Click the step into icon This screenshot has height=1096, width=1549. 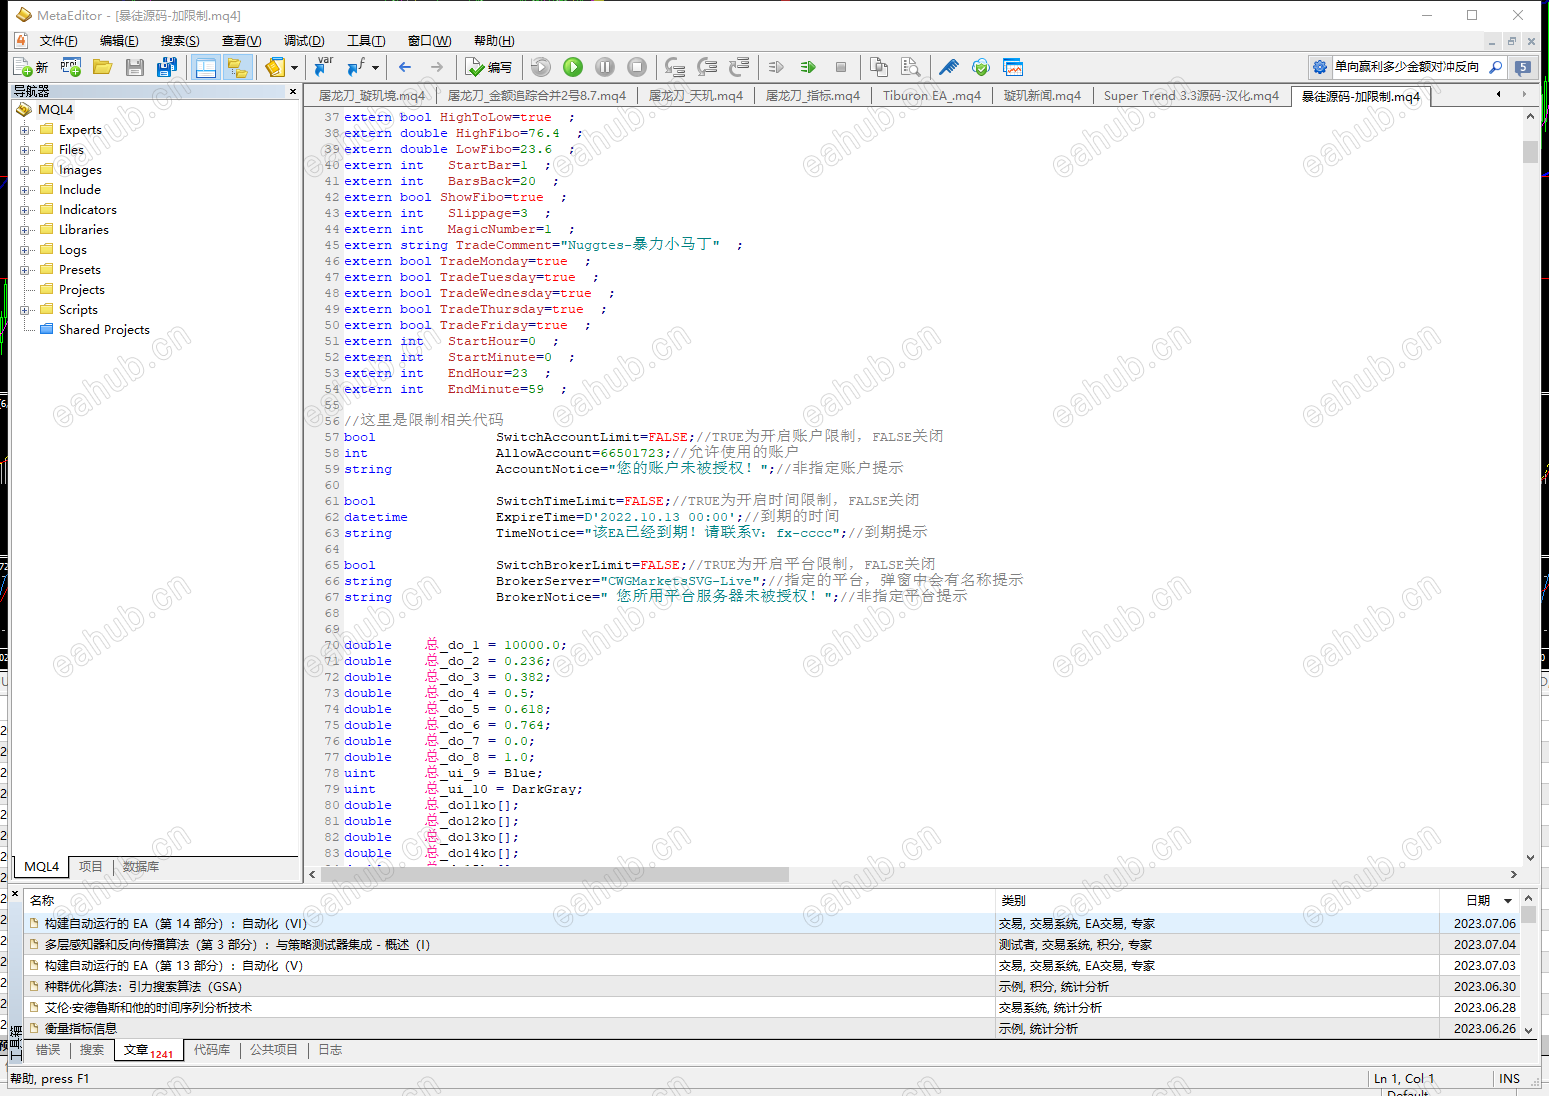[675, 67]
